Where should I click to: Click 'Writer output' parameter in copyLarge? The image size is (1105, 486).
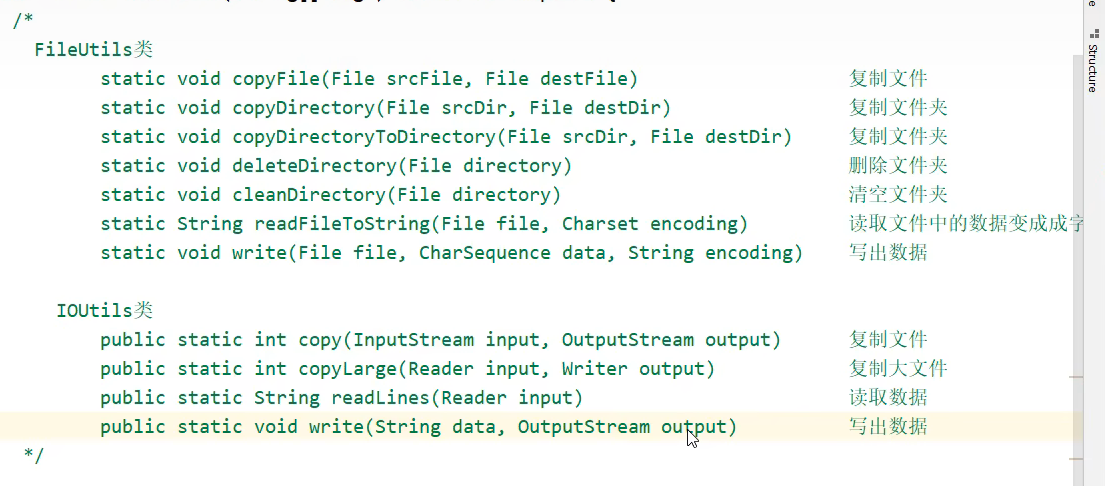coord(634,369)
